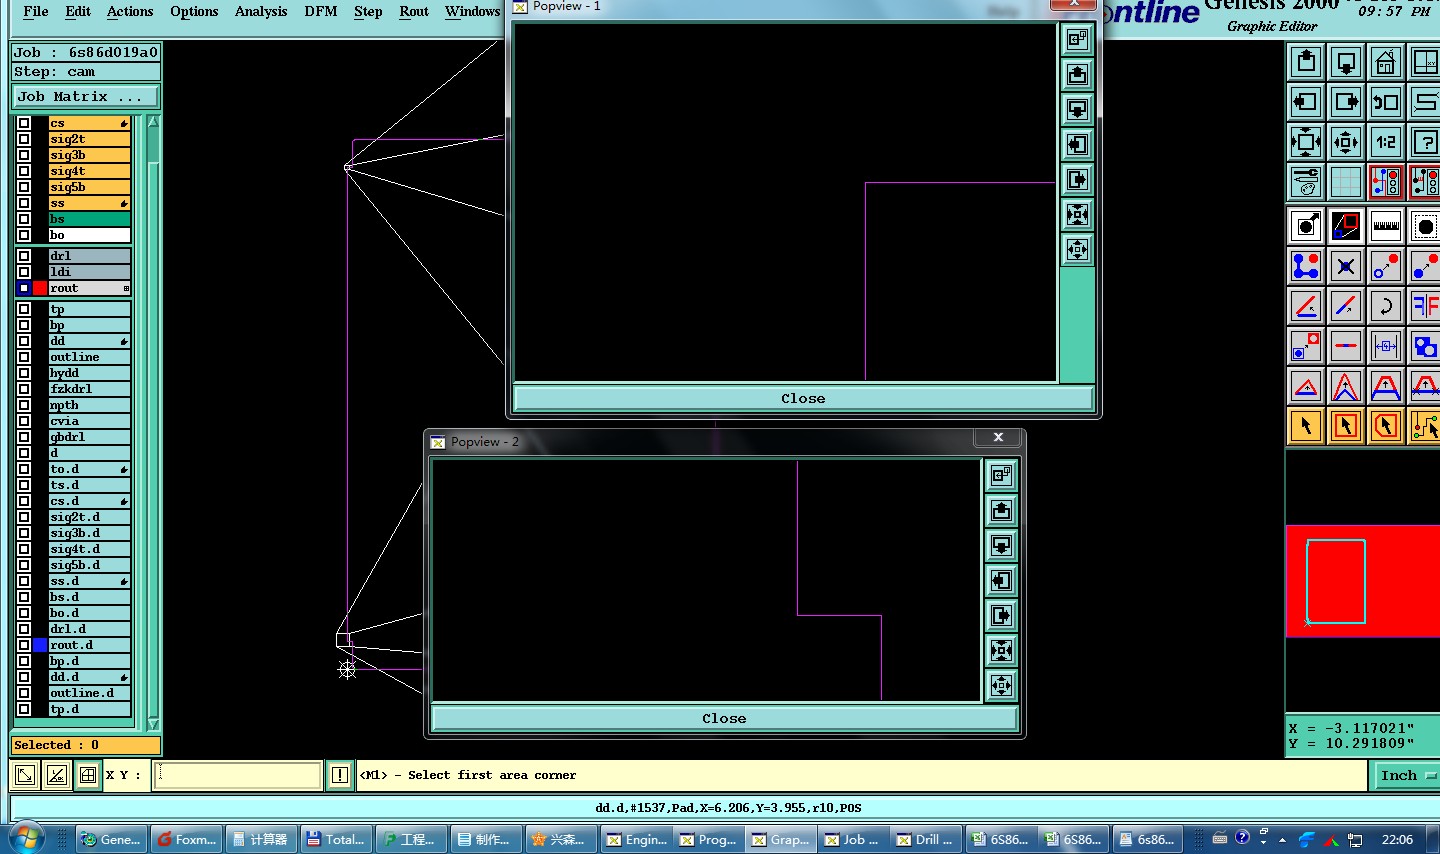Viewport: 1440px width, 854px height.
Task: Click the Windows Start button
Action: tap(25, 838)
